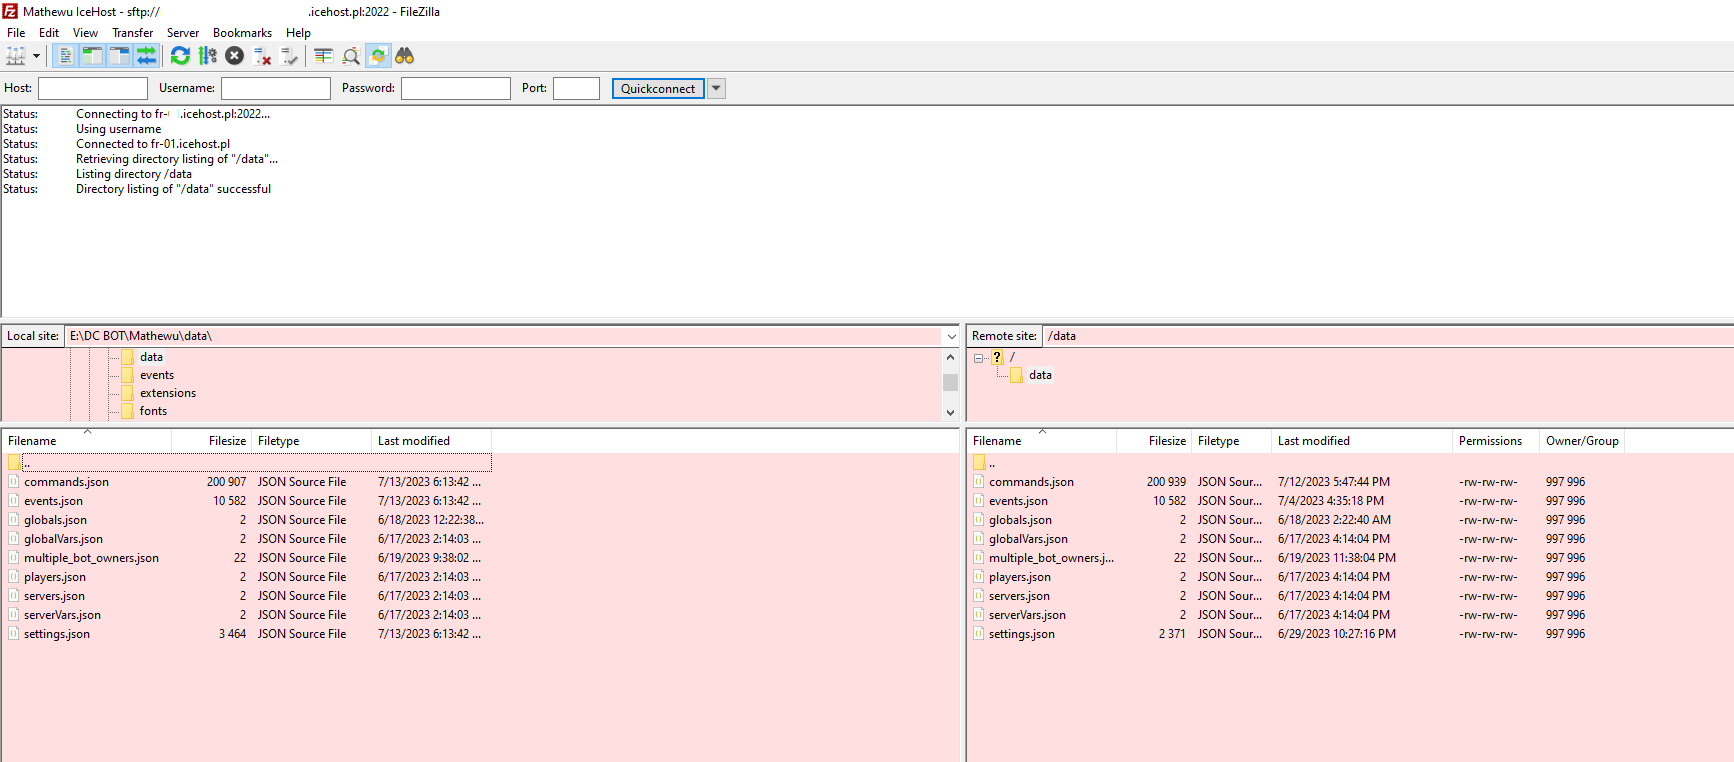
Task: Select the local 'events' folder in tree
Action: [157, 375]
